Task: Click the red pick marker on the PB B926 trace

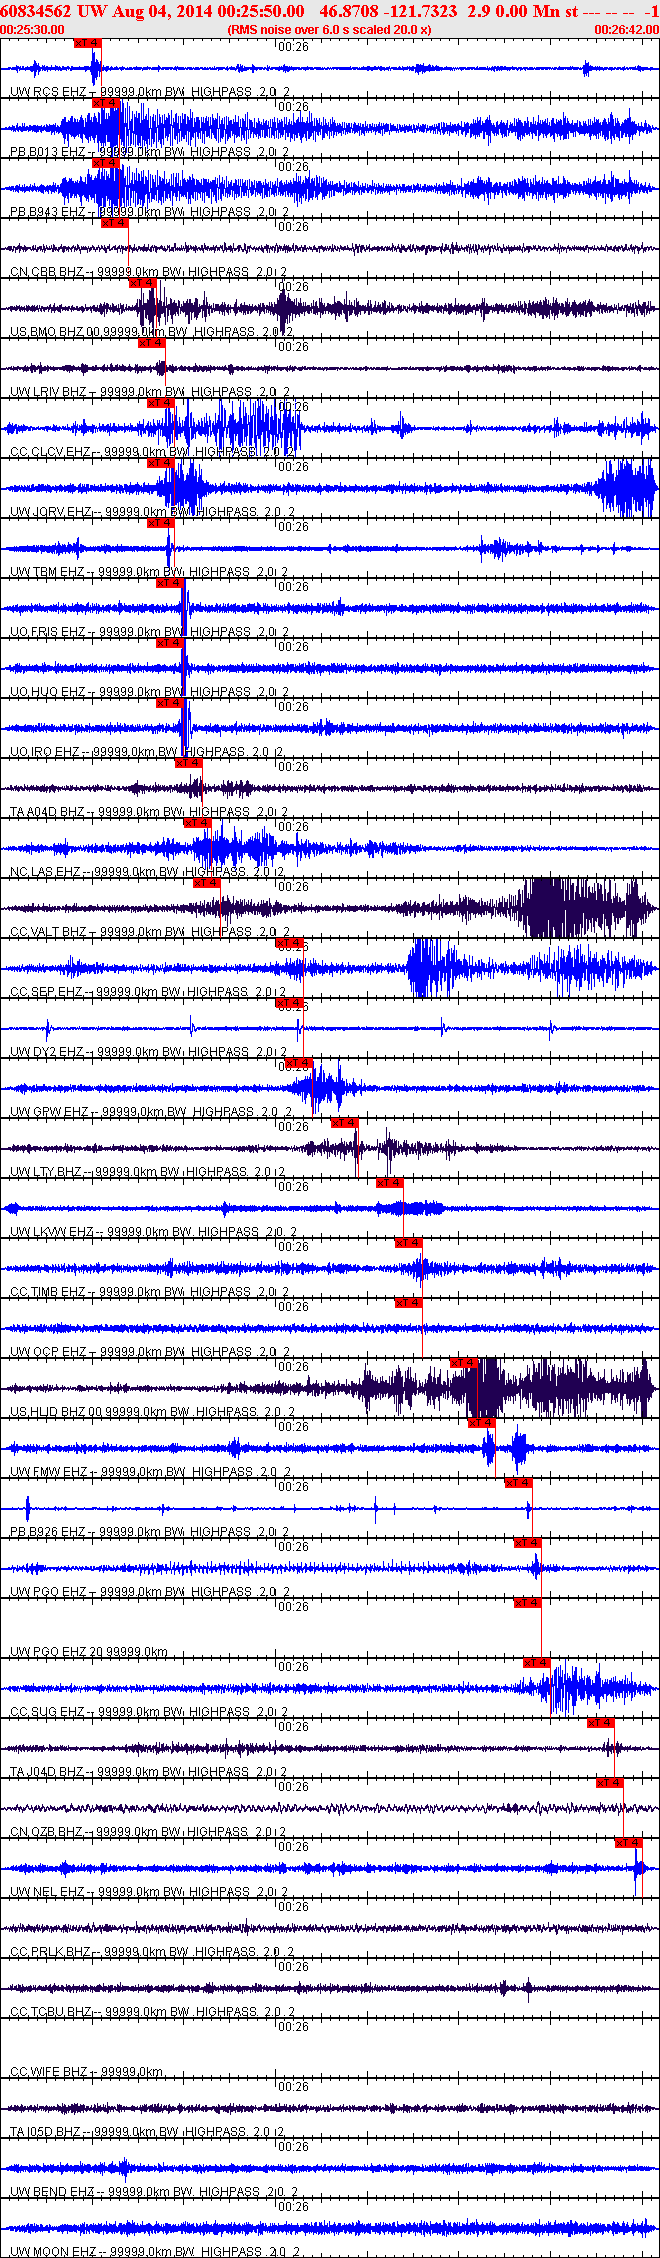Action: (519, 1483)
